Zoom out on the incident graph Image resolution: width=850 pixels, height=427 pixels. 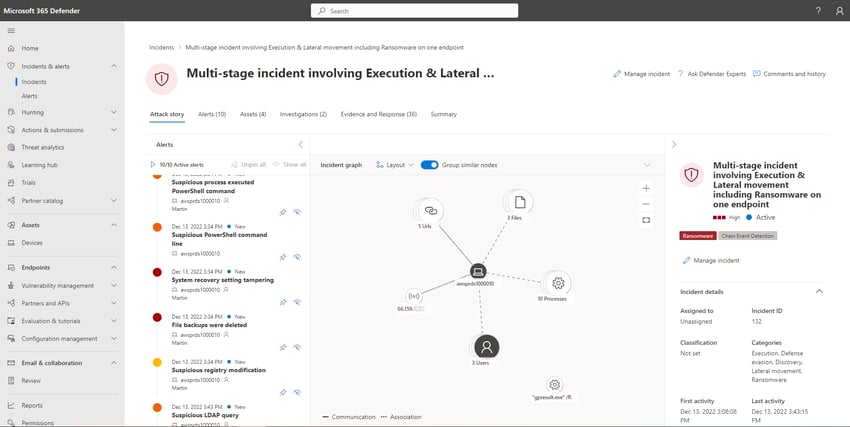point(646,204)
